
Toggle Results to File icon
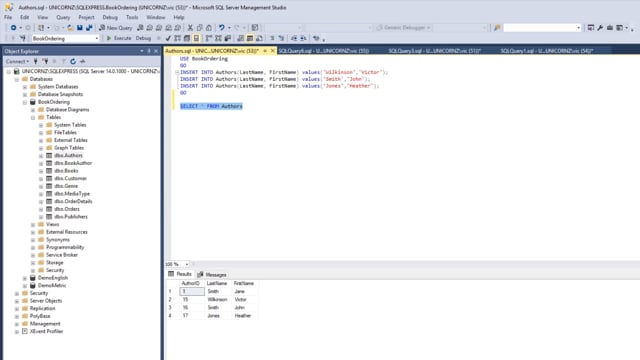259,38
